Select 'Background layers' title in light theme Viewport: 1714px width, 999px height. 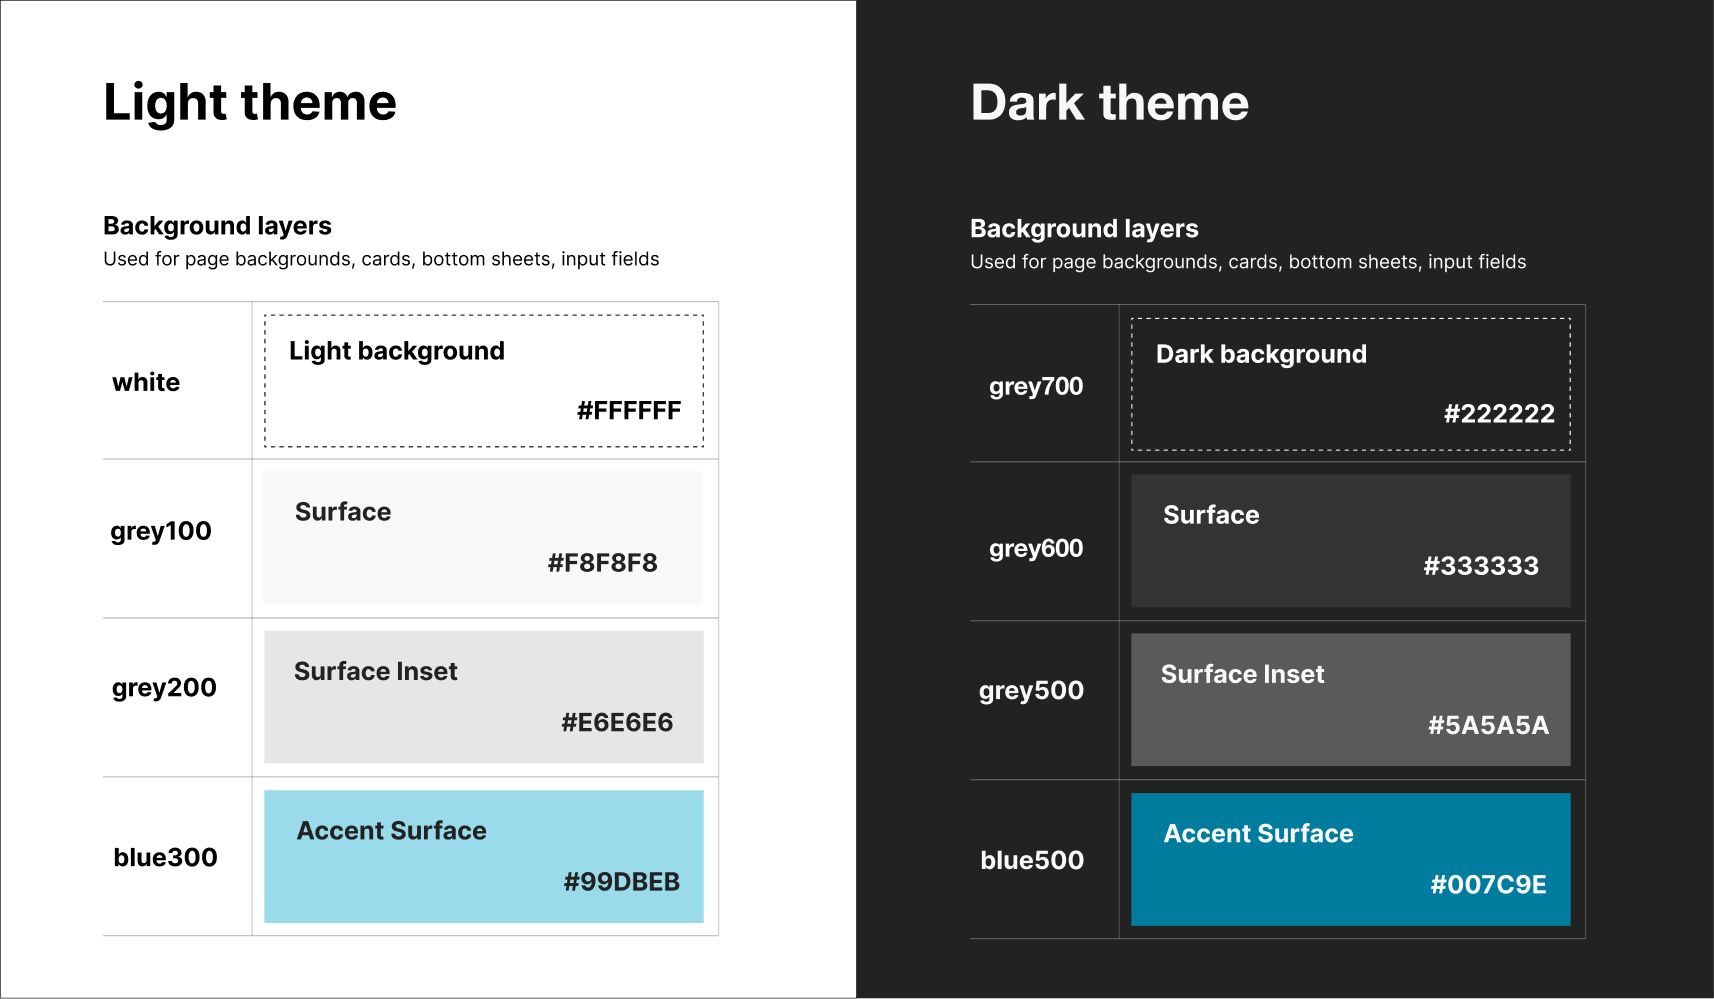[x=217, y=226]
